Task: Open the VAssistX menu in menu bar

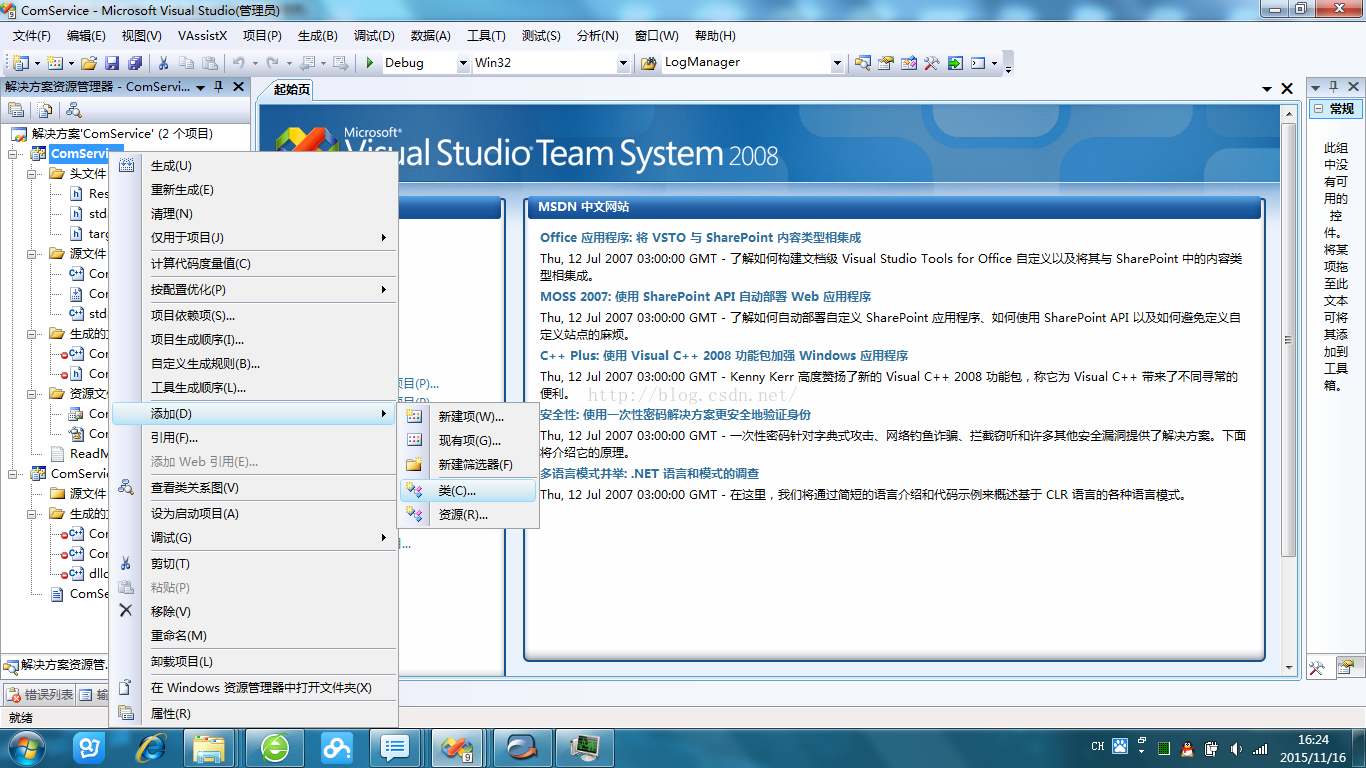Action: point(203,35)
